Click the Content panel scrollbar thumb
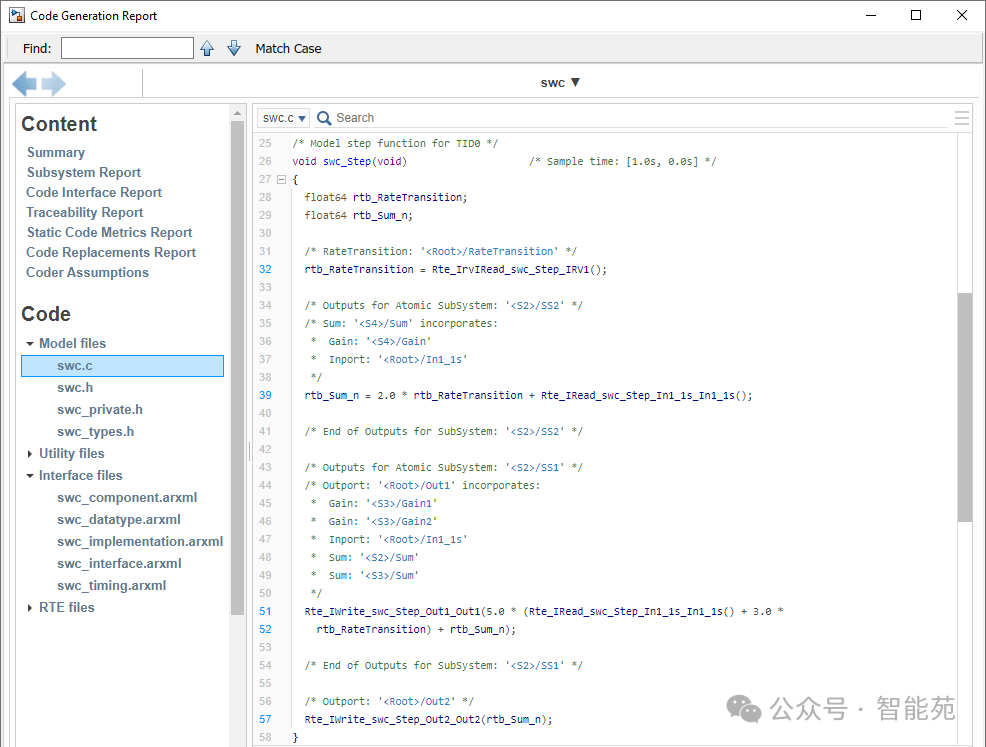 [237, 367]
